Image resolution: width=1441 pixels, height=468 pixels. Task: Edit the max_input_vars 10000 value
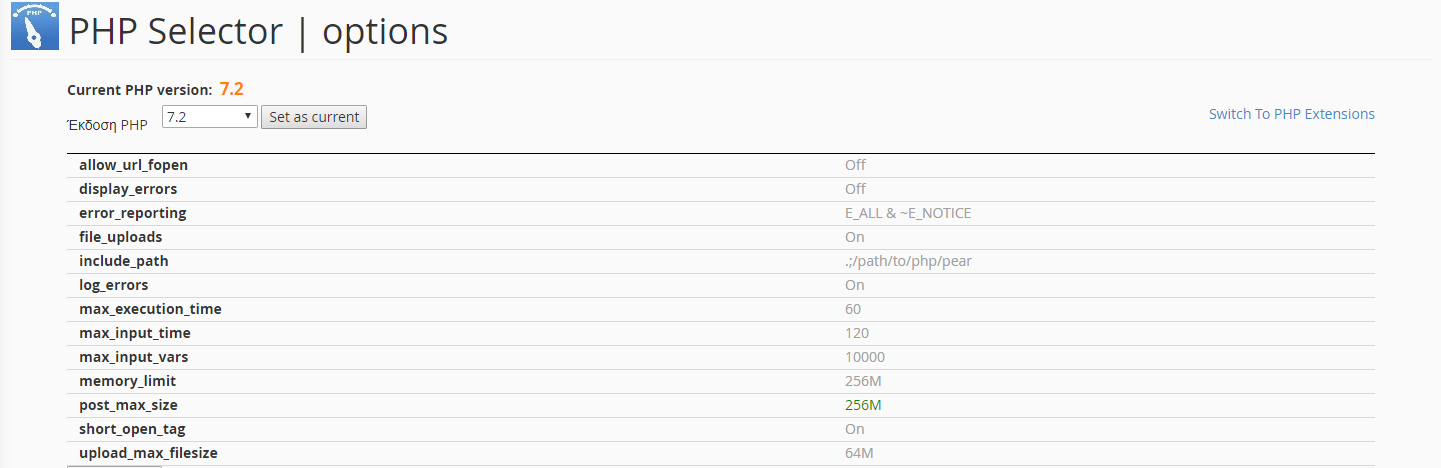[x=864, y=357]
